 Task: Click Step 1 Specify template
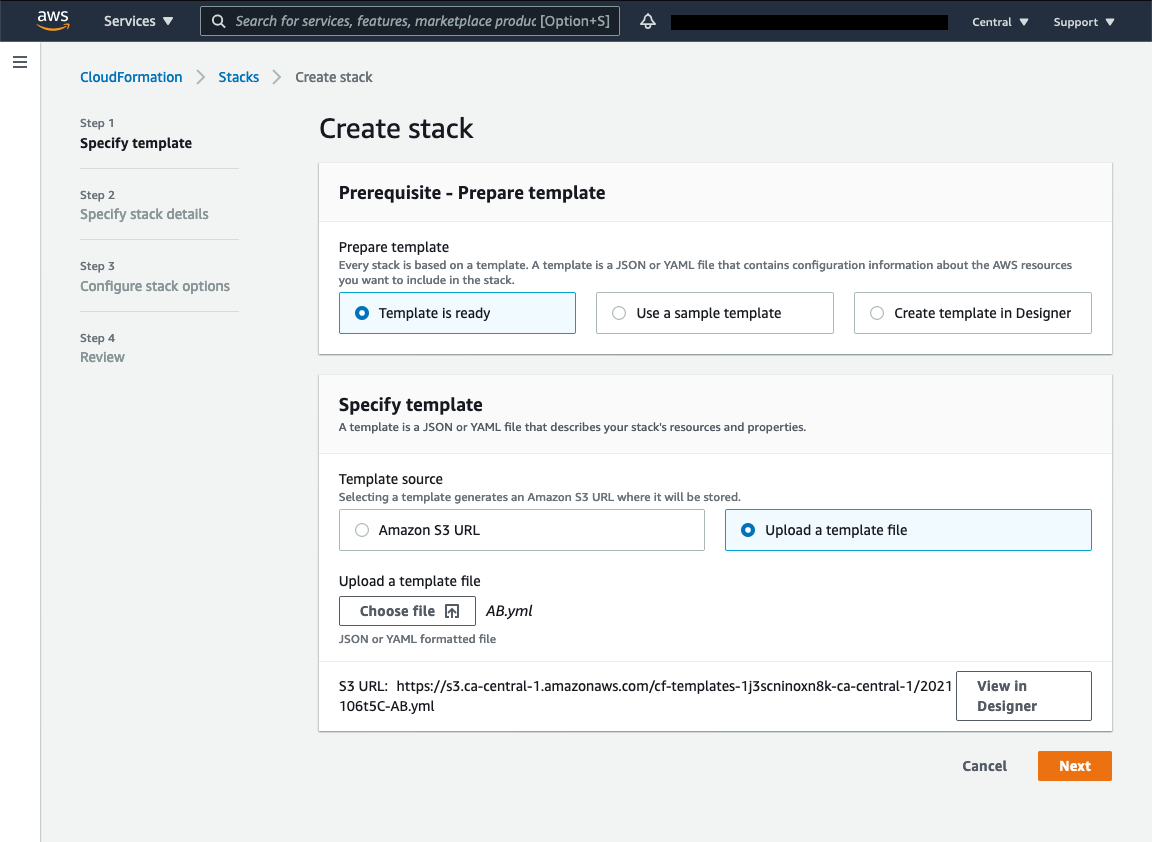tap(136, 134)
